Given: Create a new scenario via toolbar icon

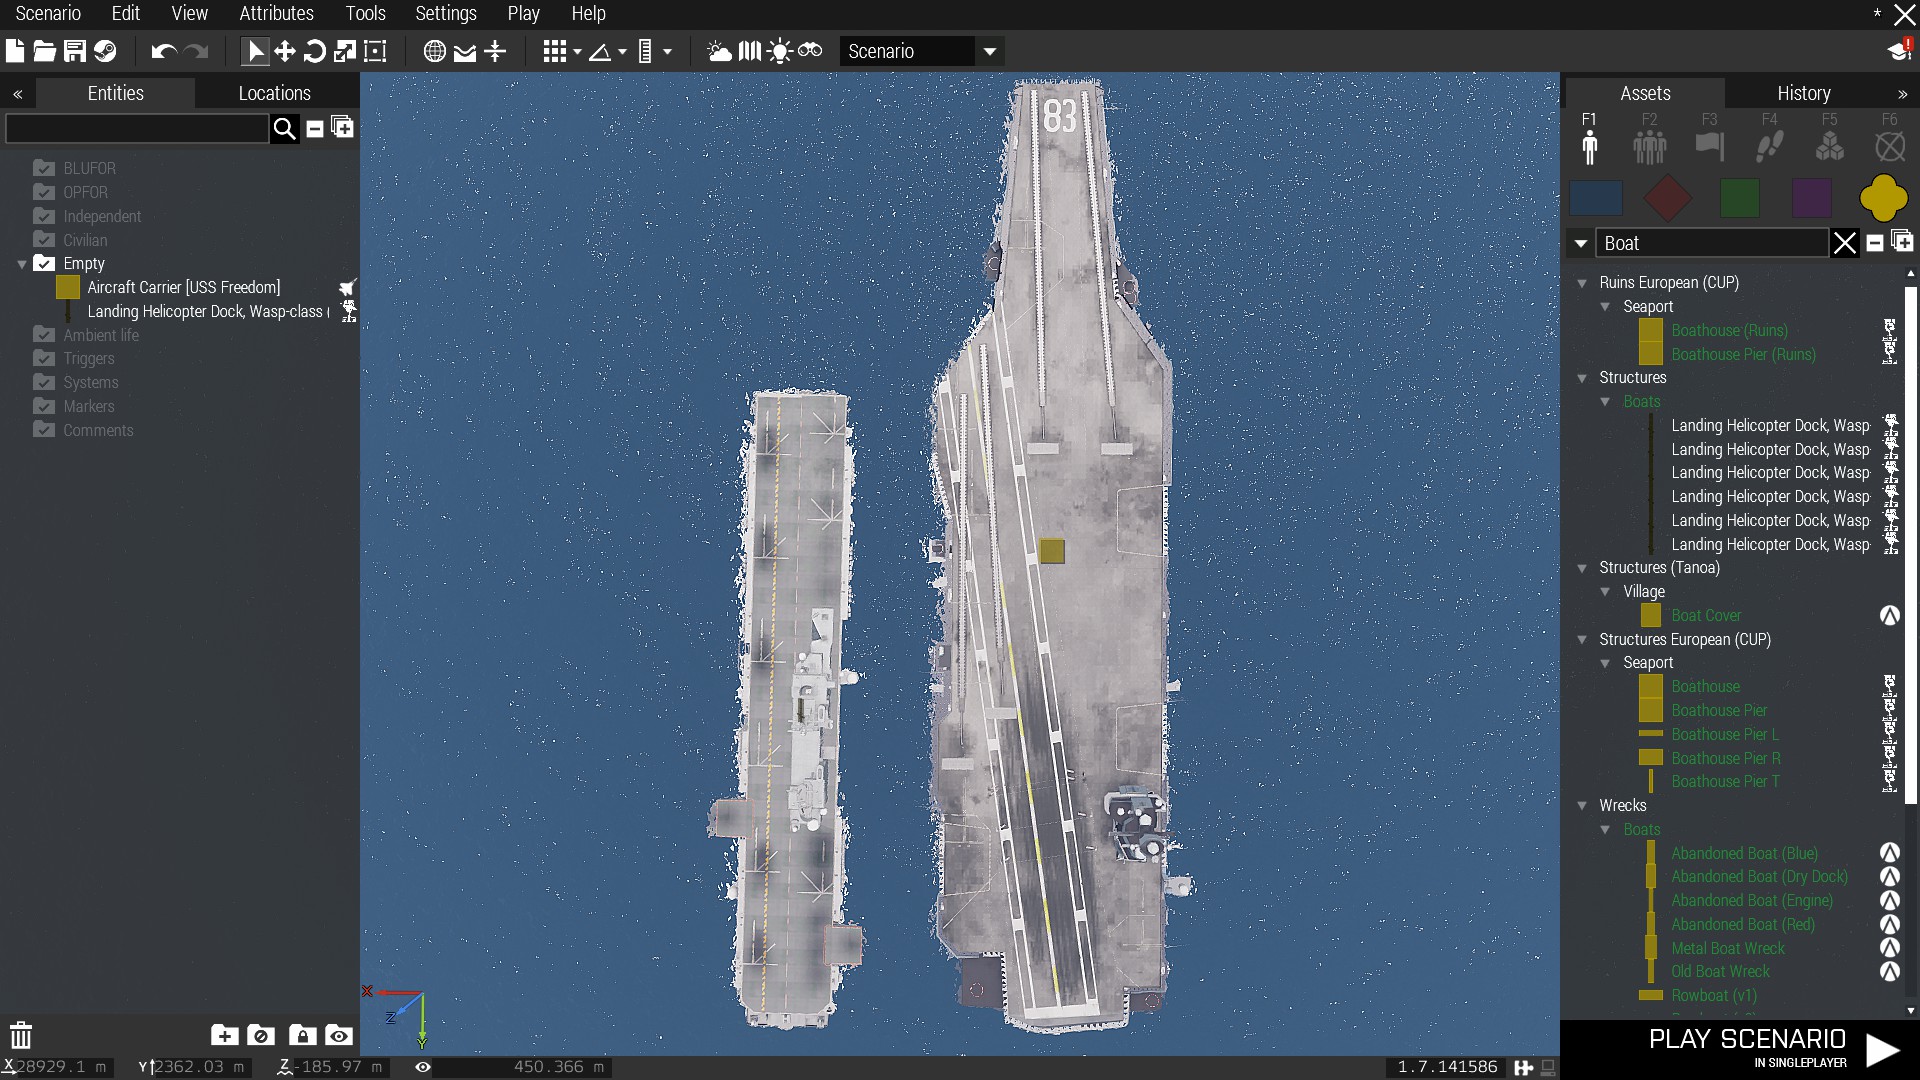Looking at the screenshot, I should pyautogui.click(x=15, y=51).
